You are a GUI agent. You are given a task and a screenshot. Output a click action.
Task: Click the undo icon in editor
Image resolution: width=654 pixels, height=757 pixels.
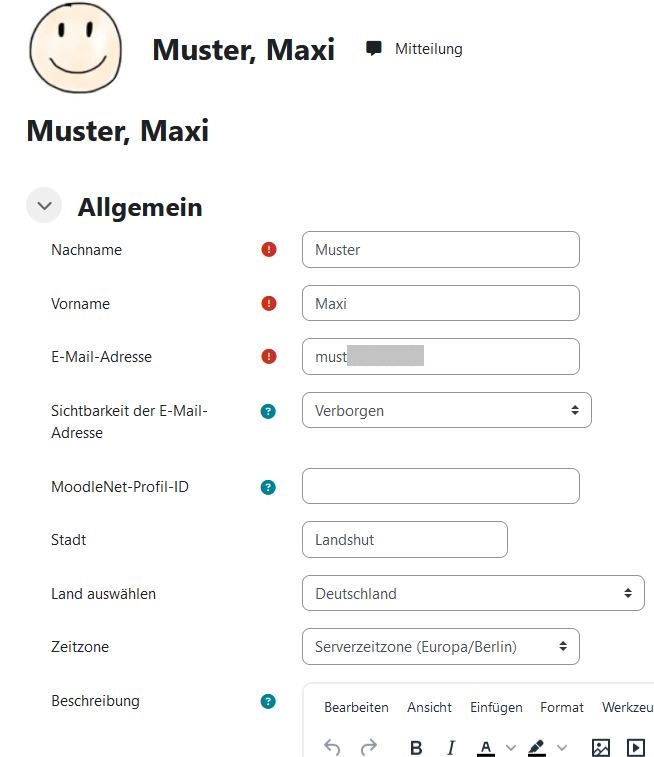pos(333,747)
